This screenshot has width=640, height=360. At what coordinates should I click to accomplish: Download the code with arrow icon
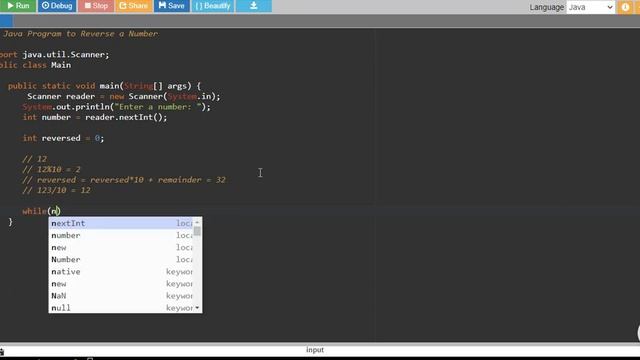(x=253, y=6)
